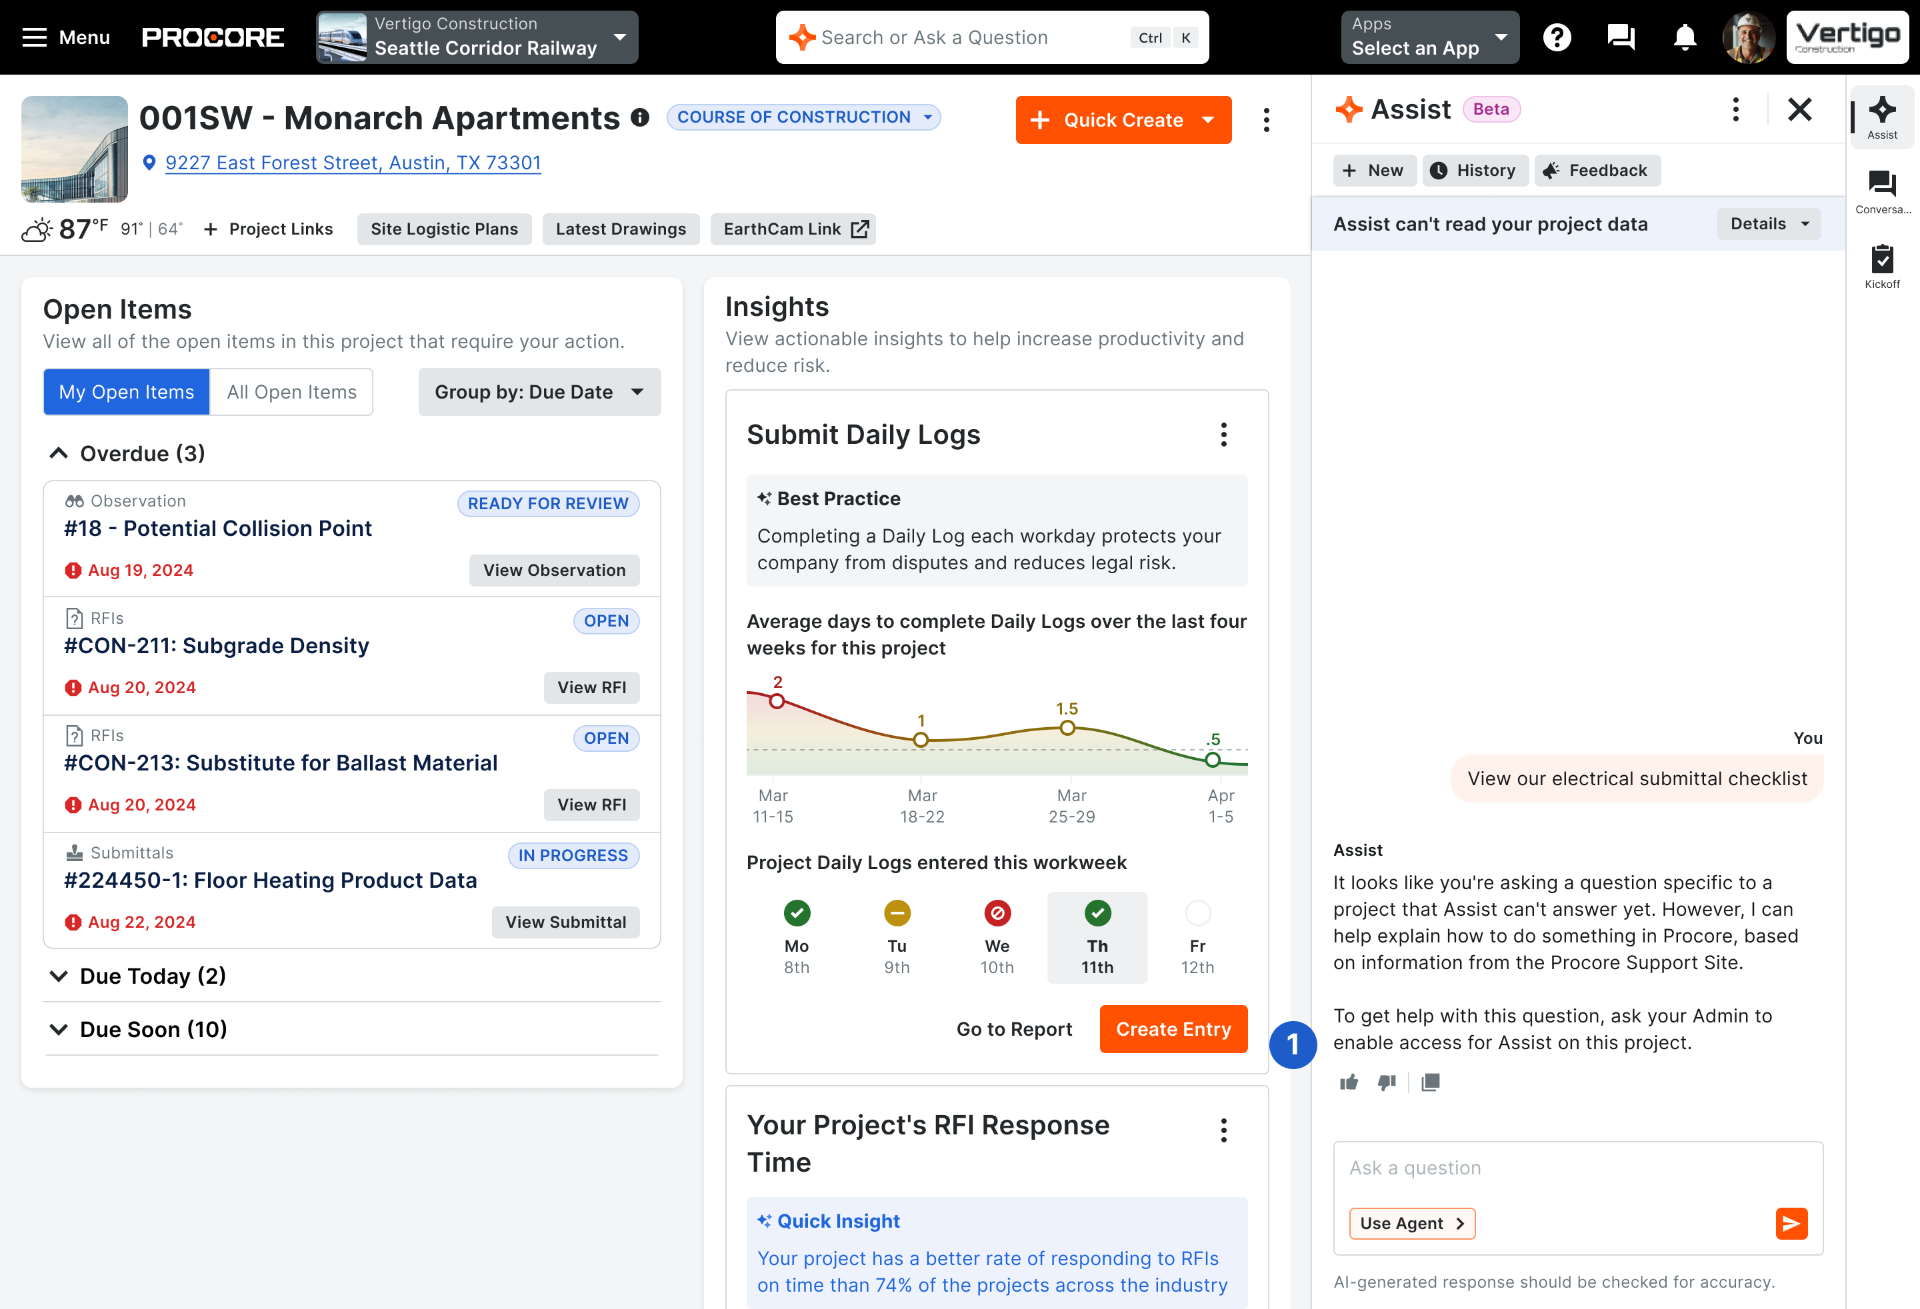The image size is (1920, 1309).
Task: Select Friday 12th daily log status
Action: (x=1198, y=938)
